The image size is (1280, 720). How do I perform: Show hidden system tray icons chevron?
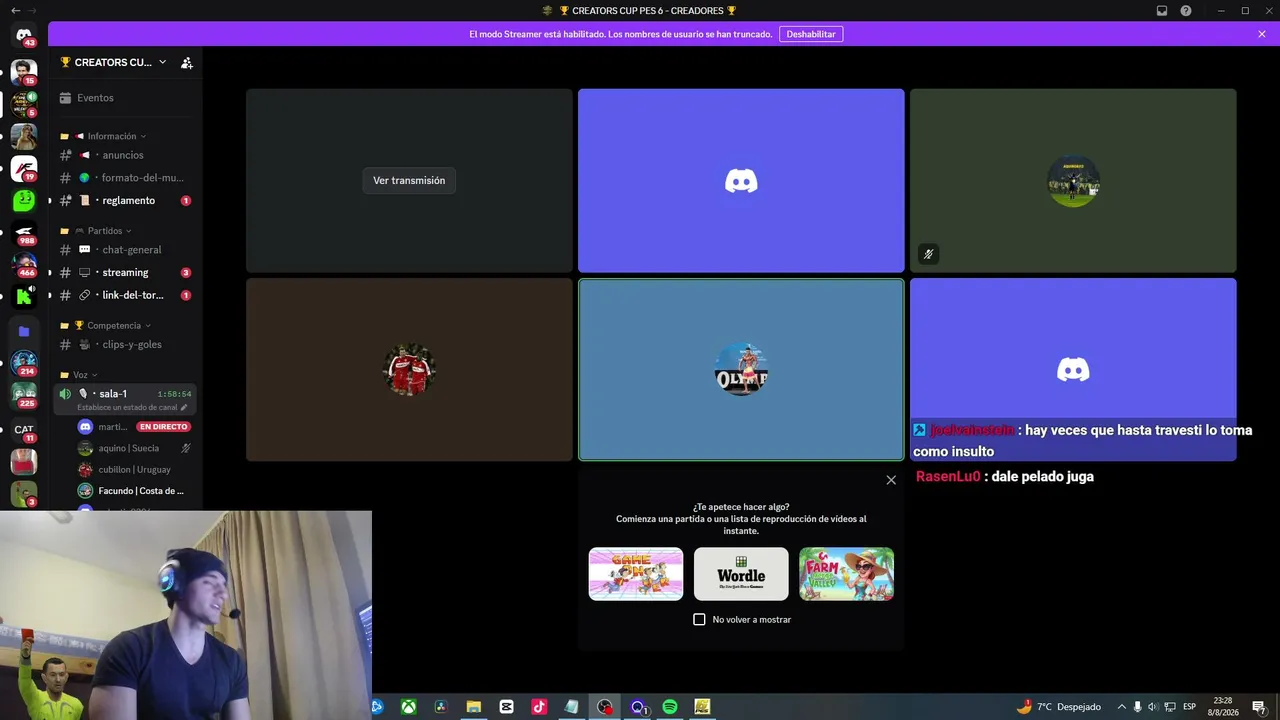[x=1121, y=707]
